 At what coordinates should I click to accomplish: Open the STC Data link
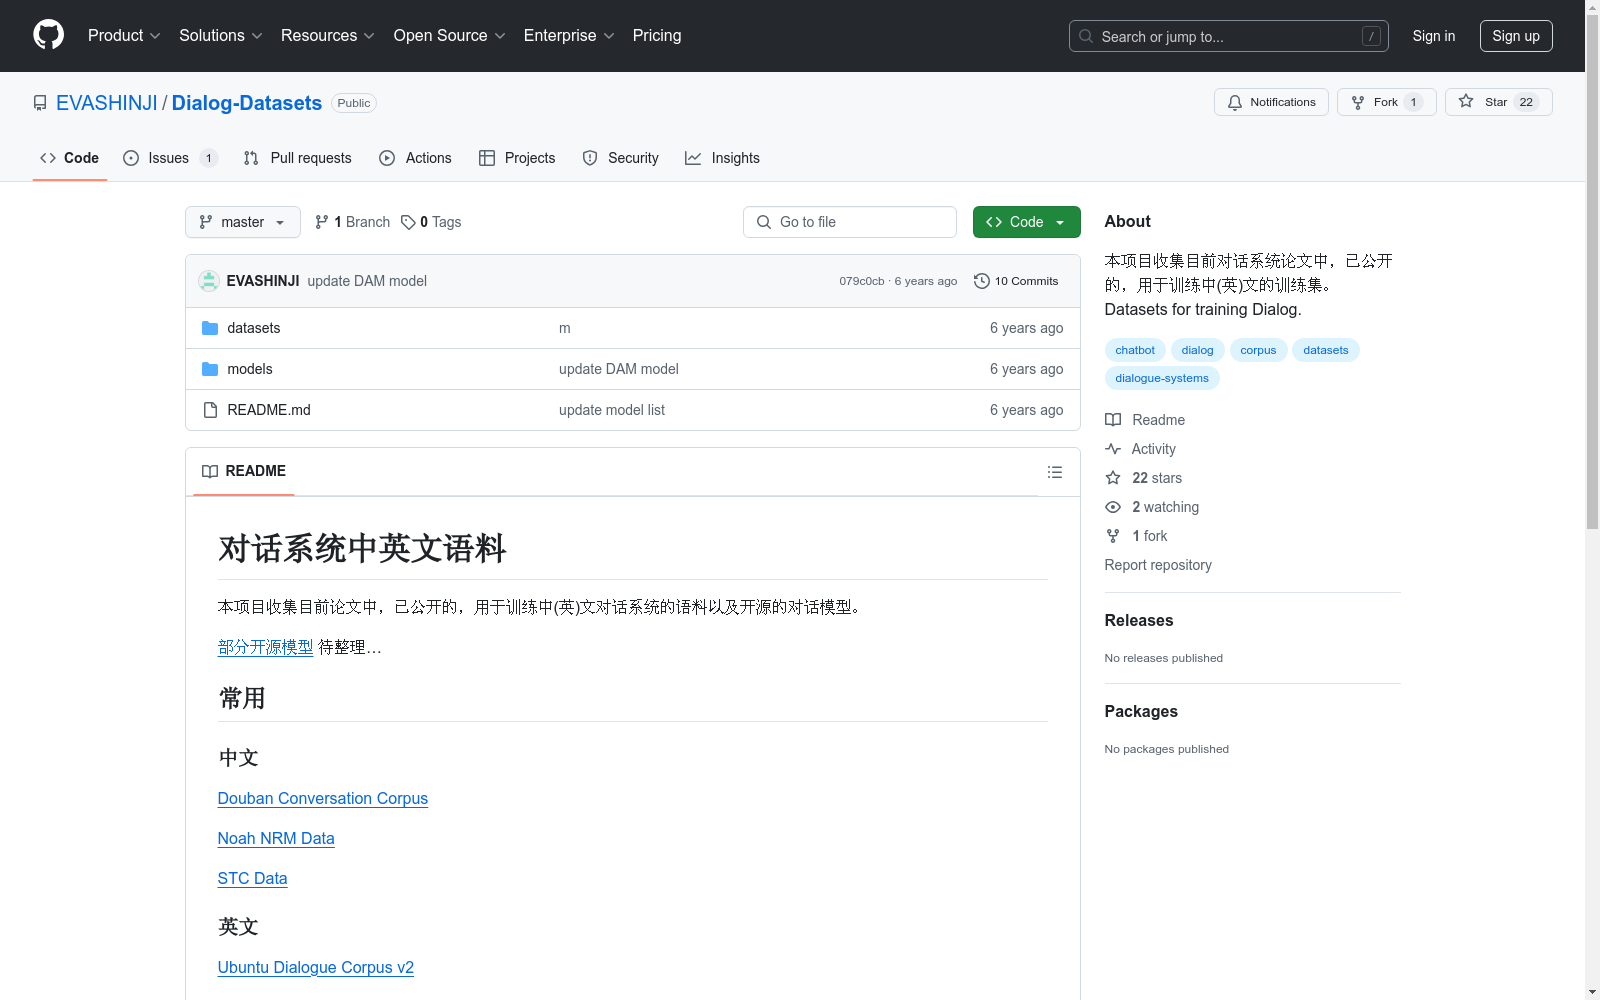tap(253, 878)
